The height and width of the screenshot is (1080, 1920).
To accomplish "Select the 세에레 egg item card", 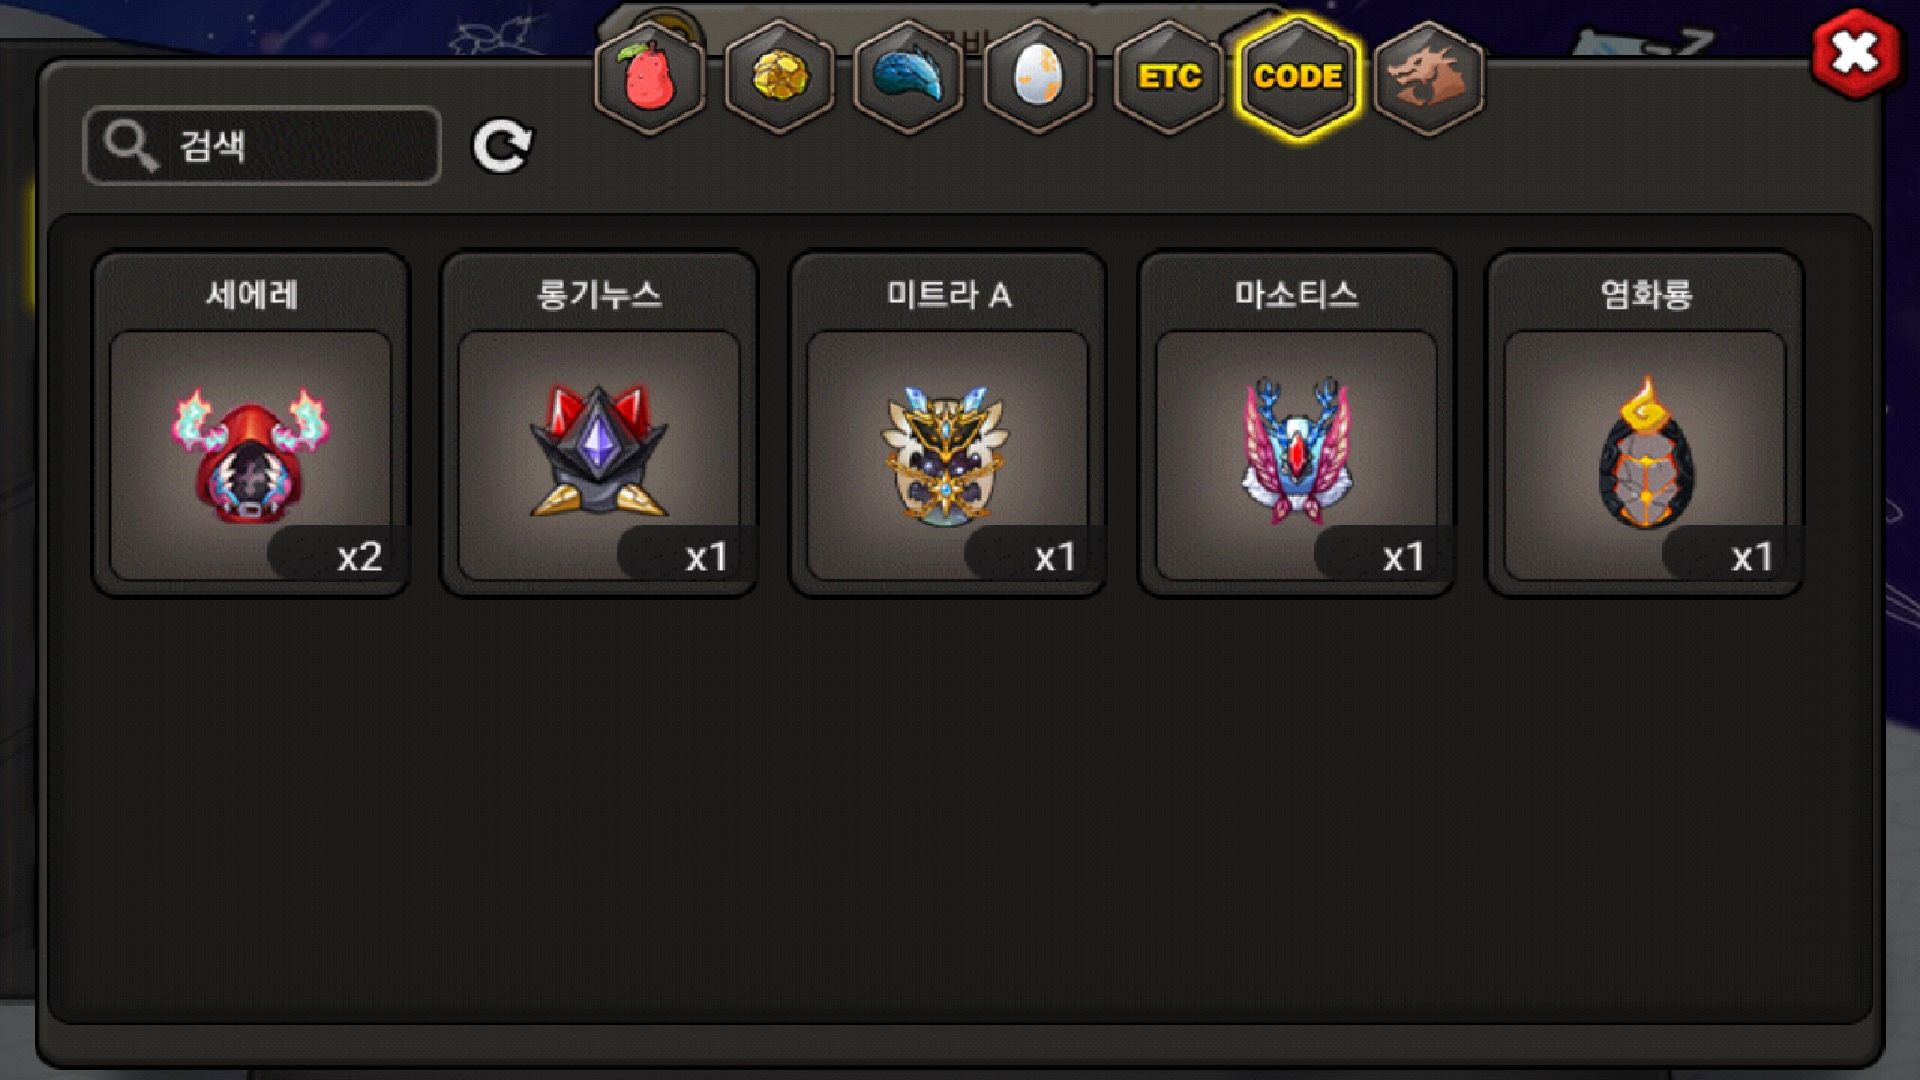I will (x=251, y=424).
